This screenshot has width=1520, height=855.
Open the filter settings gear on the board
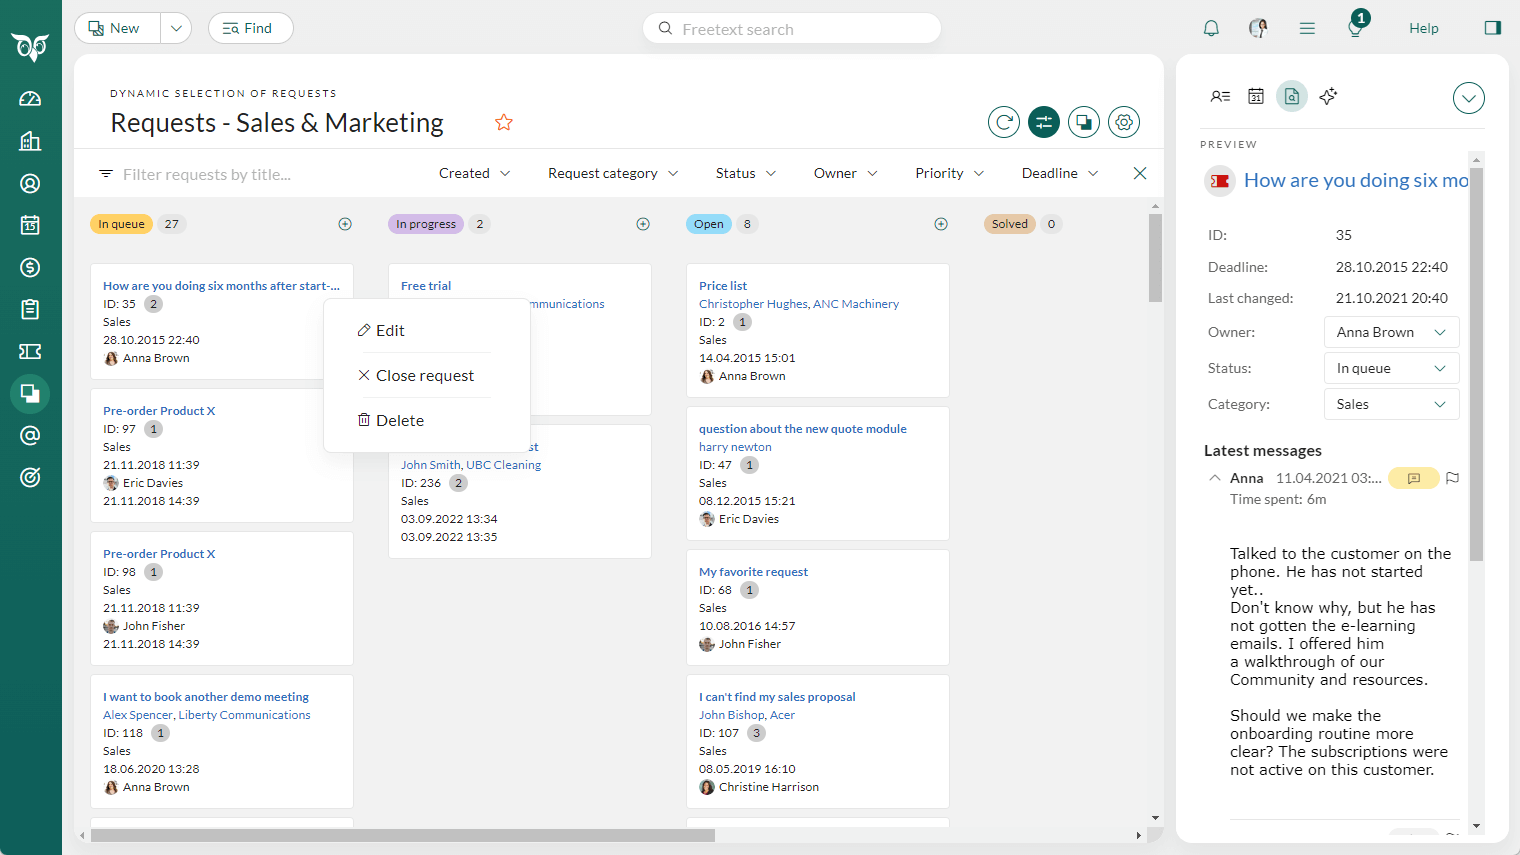pos(1123,121)
